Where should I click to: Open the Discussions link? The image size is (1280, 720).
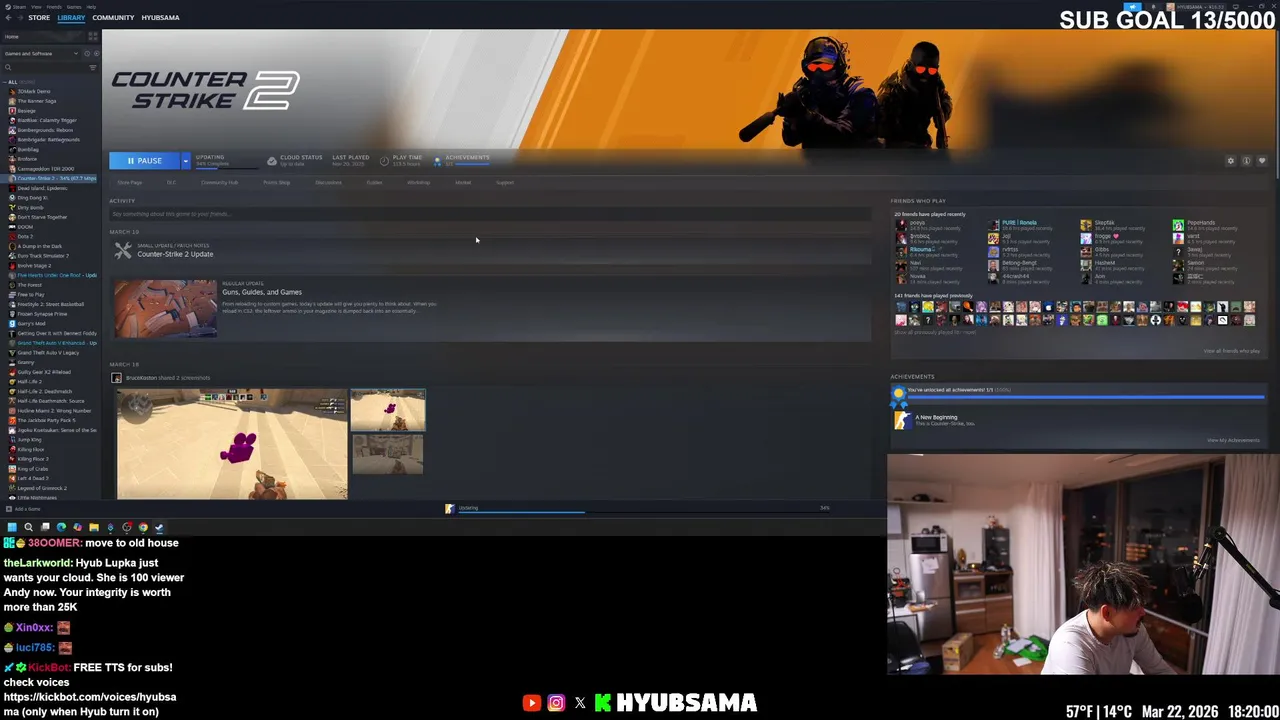(x=328, y=183)
